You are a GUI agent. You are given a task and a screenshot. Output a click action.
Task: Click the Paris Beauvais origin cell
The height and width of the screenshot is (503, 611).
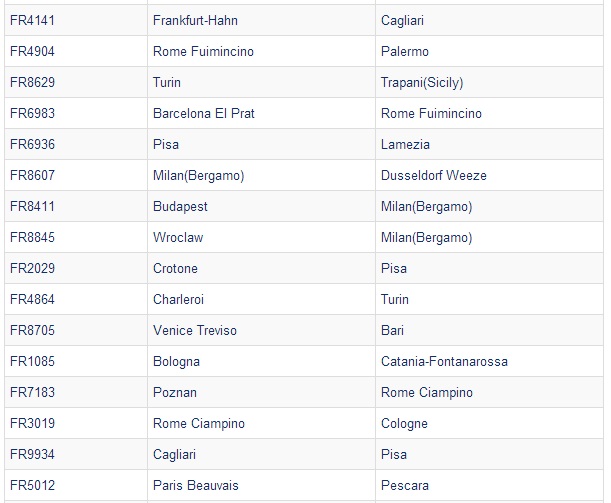261,485
